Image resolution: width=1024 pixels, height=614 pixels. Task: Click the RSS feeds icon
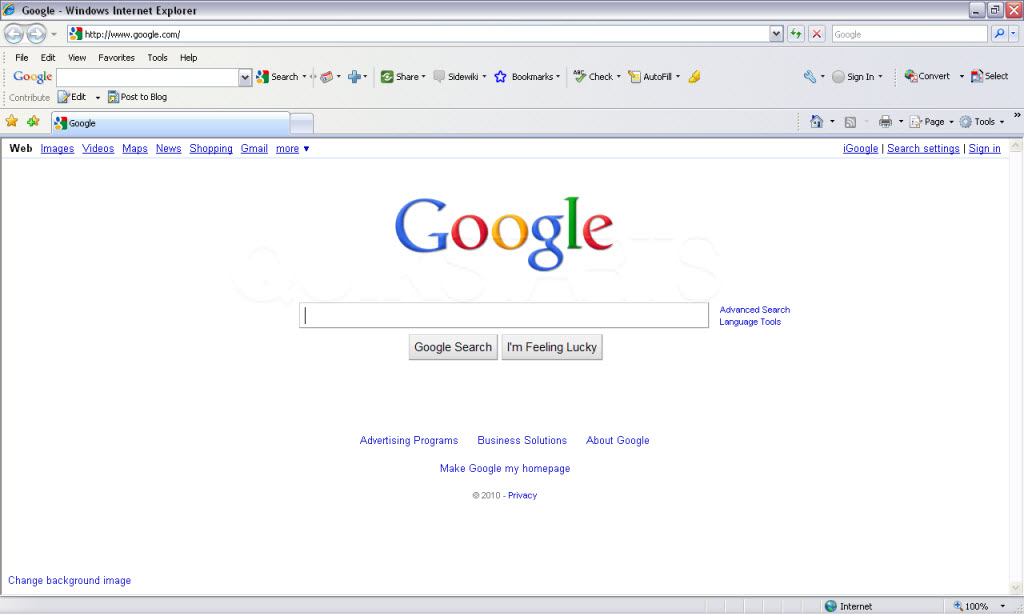click(x=850, y=122)
